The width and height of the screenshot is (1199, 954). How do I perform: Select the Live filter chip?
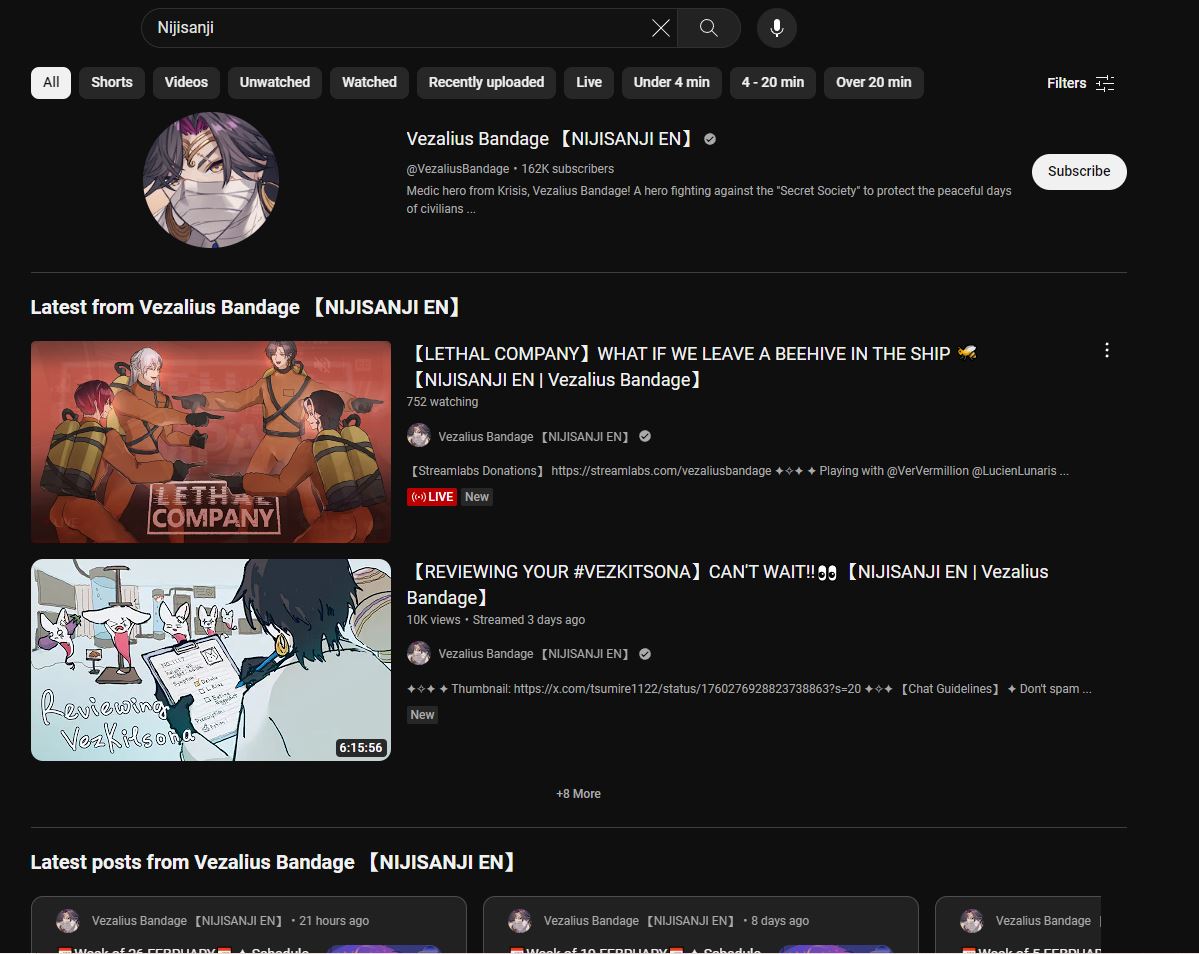click(x=589, y=83)
